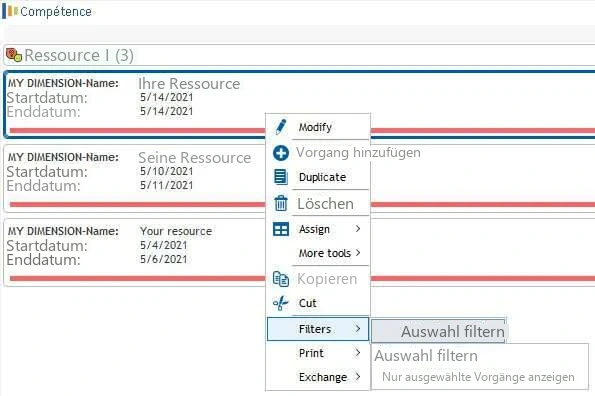595x396 pixels.
Task: Choose Kopieren from the context menu
Action: pyautogui.click(x=318, y=279)
